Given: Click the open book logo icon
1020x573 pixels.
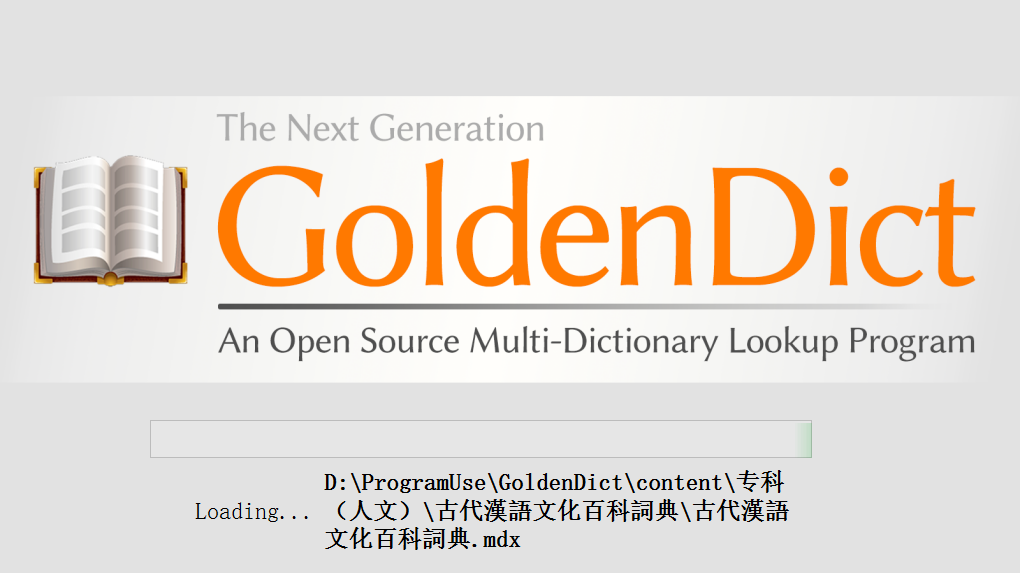Looking at the screenshot, I should (111, 220).
